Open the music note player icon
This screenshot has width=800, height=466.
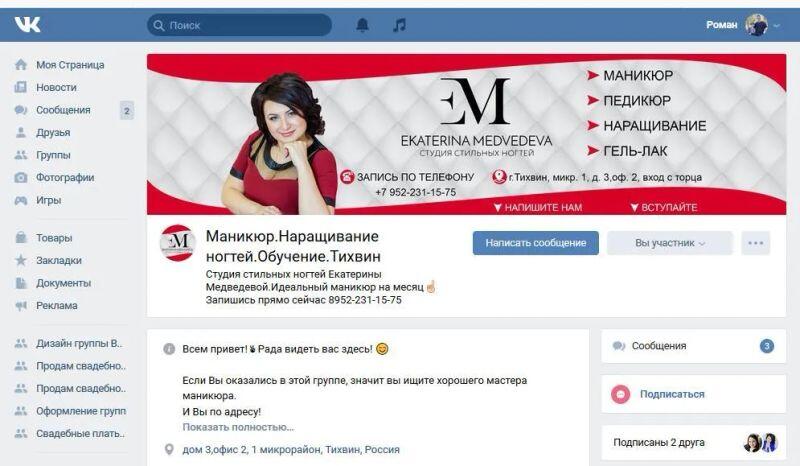pos(399,24)
